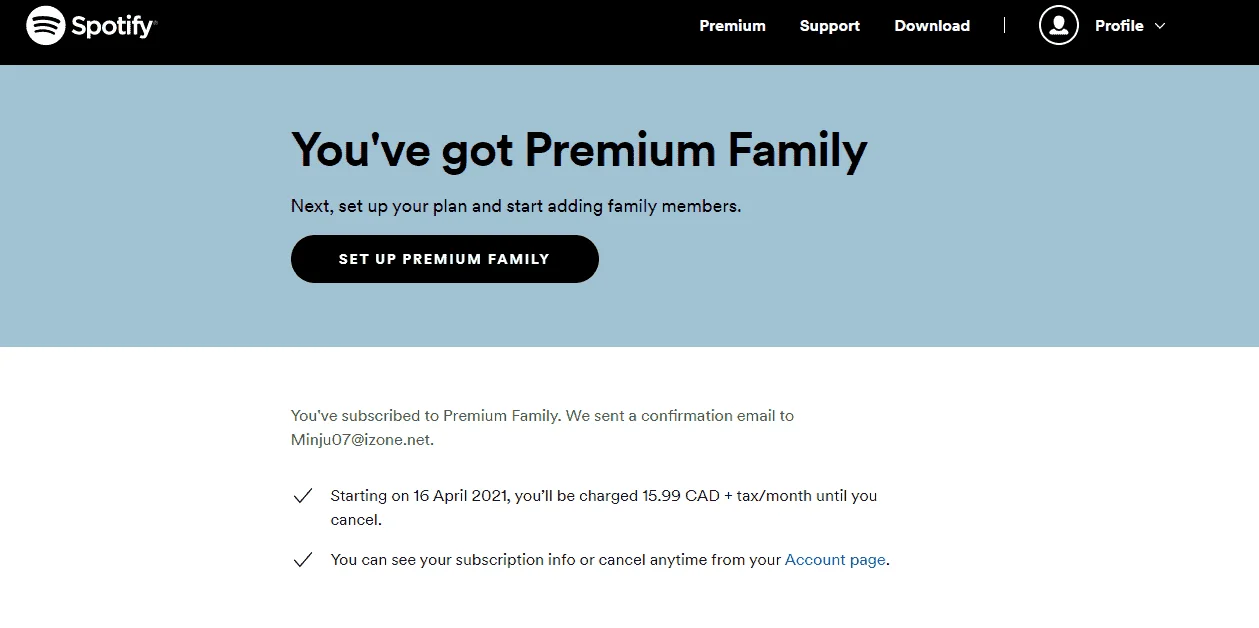The width and height of the screenshot is (1259, 628).
Task: Click the checkmark beside the subscription info line
Action: point(302,560)
